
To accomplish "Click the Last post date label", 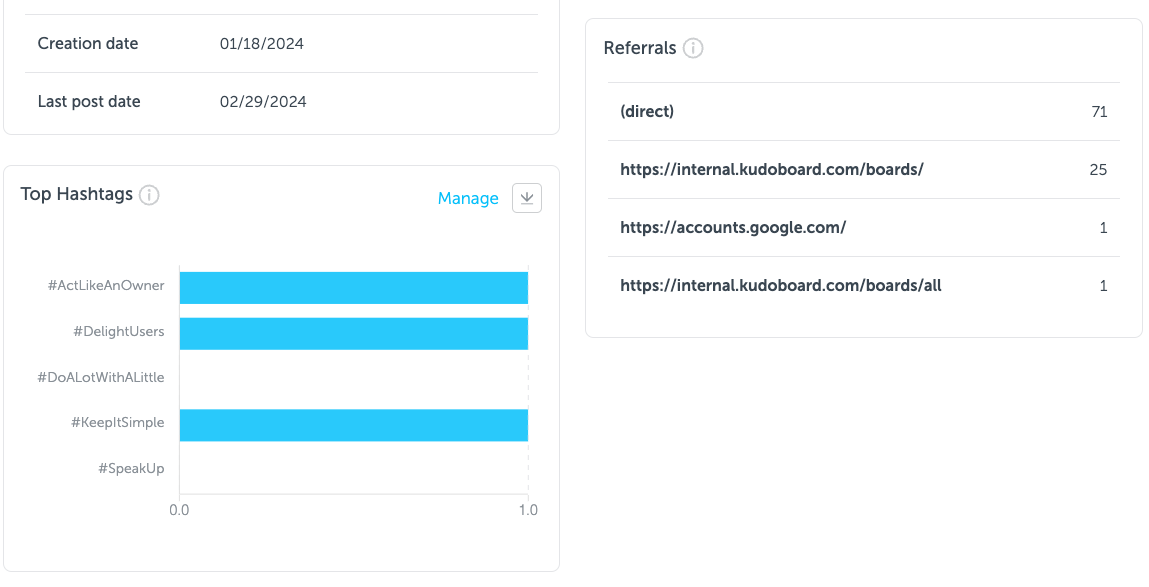I will tap(89, 102).
